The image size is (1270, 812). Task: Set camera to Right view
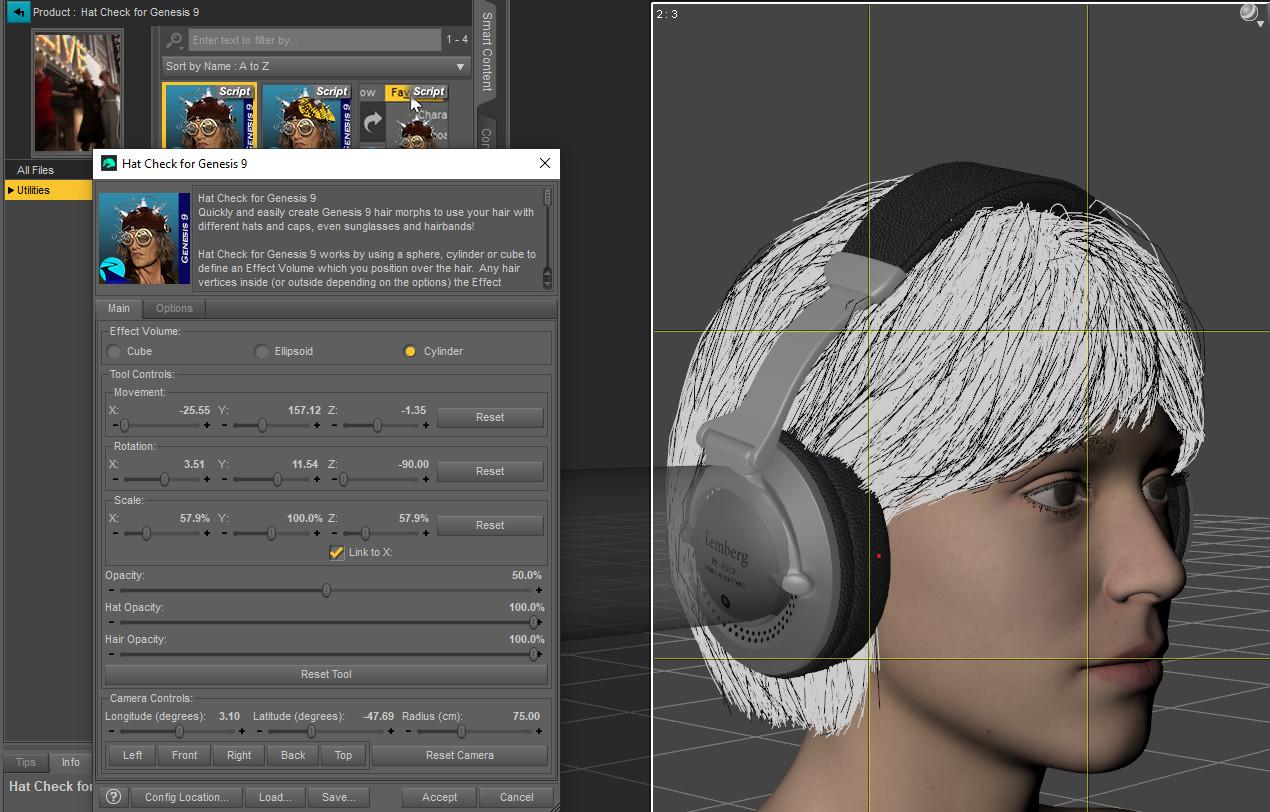click(239, 755)
